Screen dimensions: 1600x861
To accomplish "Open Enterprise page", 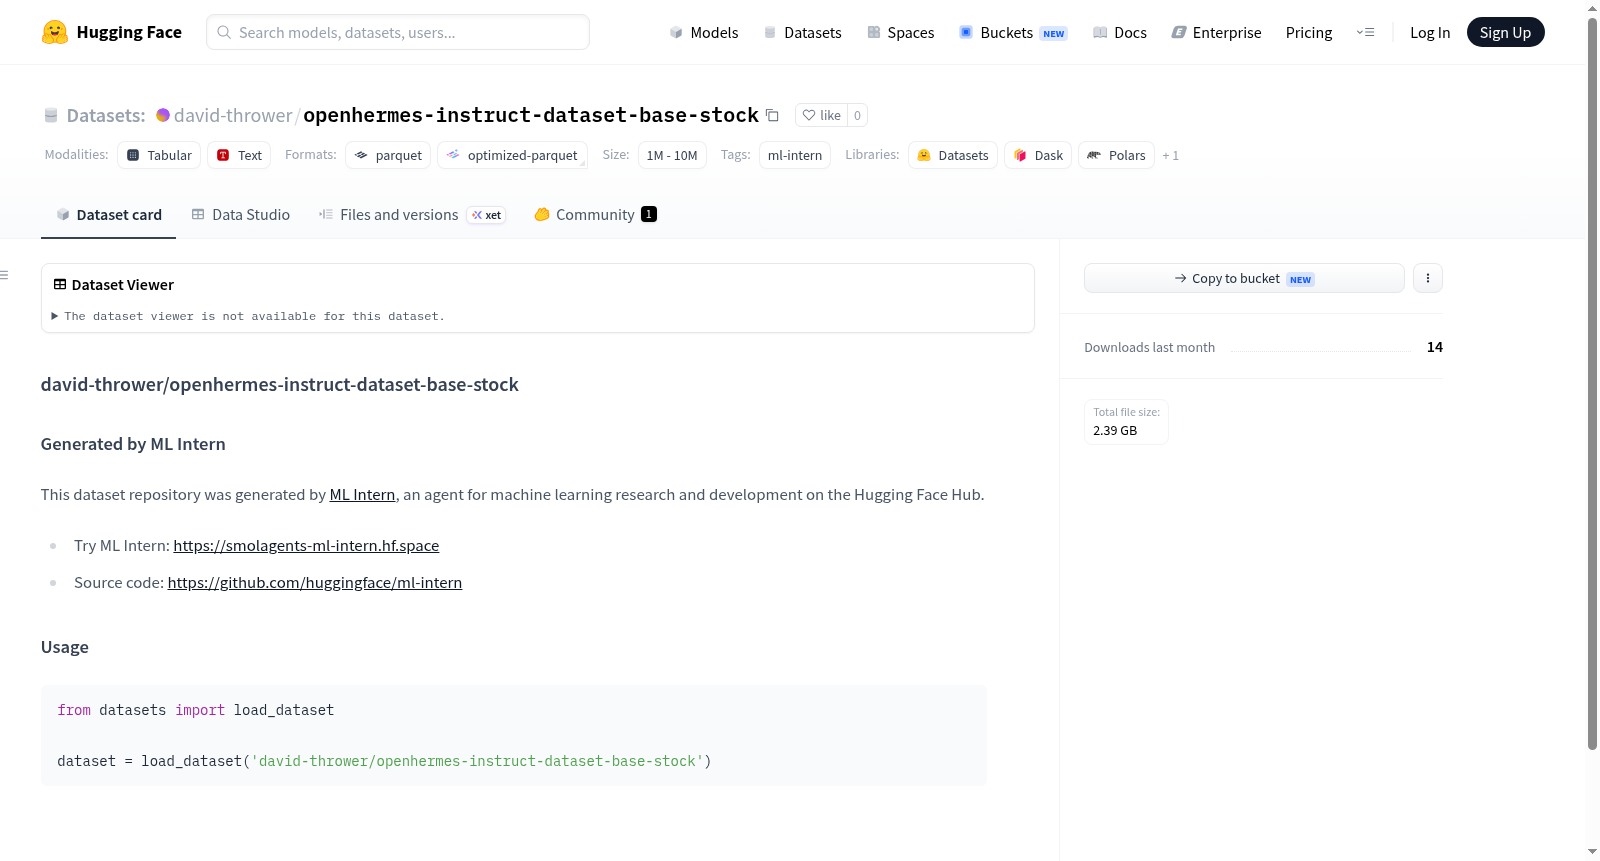I will [x=1216, y=32].
